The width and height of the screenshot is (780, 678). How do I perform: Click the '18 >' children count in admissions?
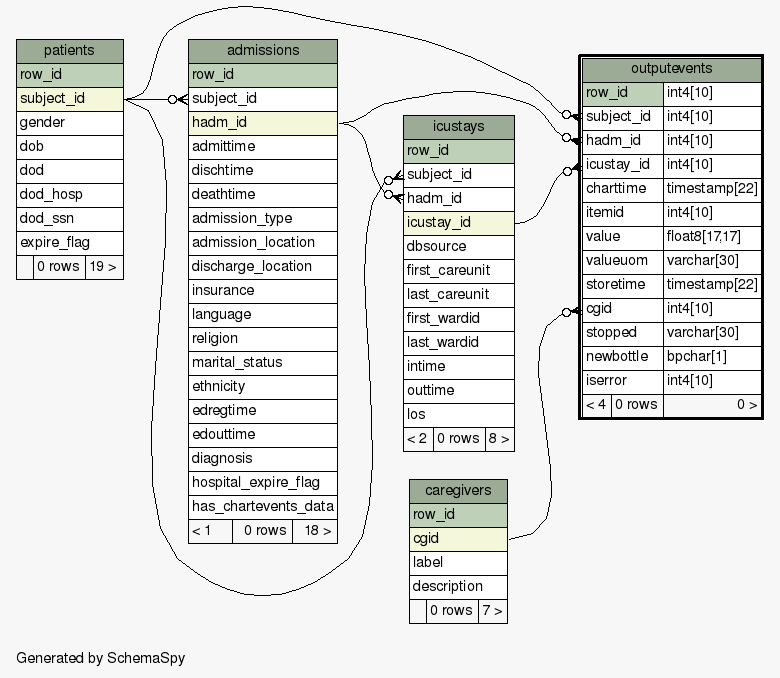click(315, 531)
